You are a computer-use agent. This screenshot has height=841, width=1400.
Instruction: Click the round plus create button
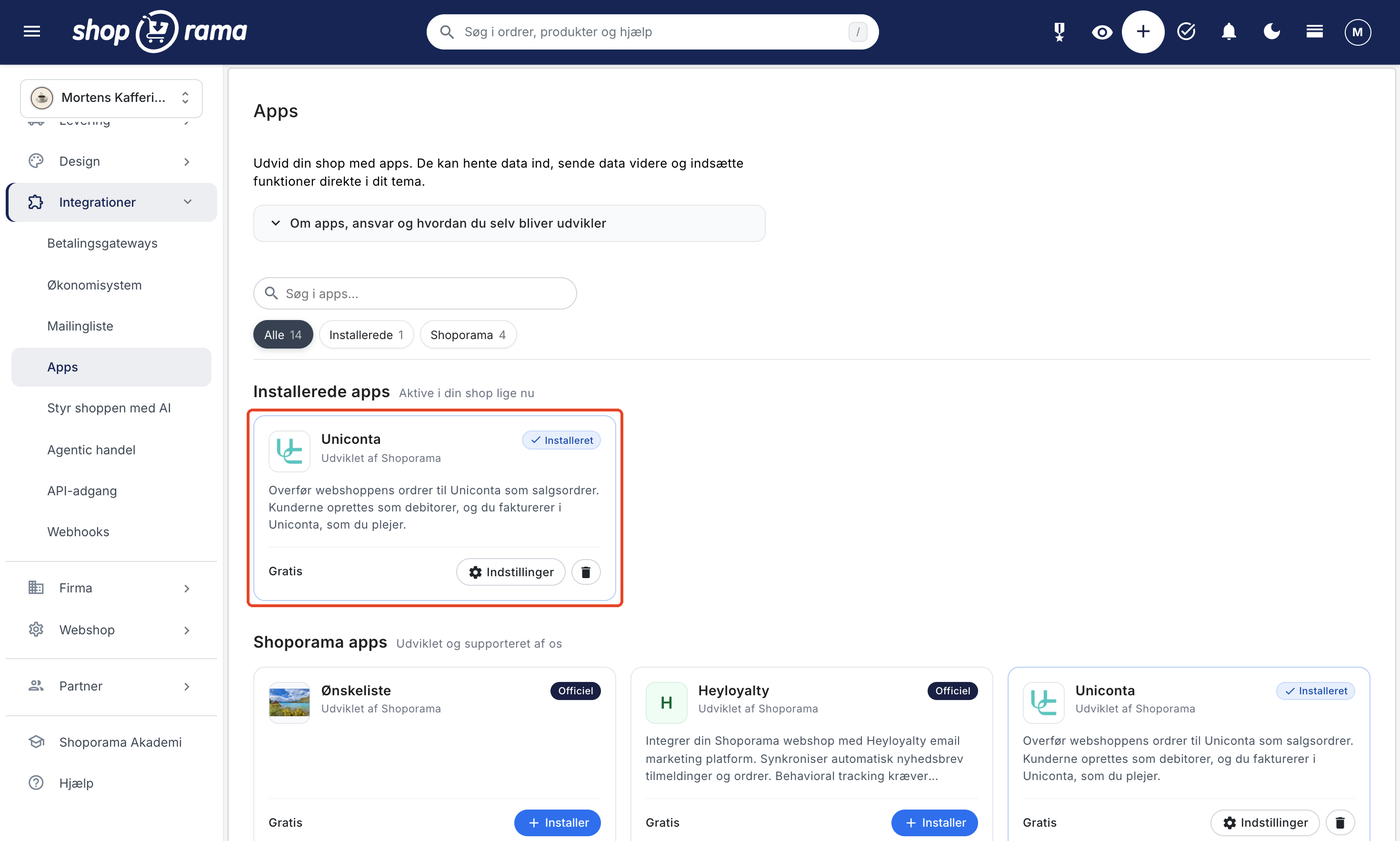[1143, 32]
